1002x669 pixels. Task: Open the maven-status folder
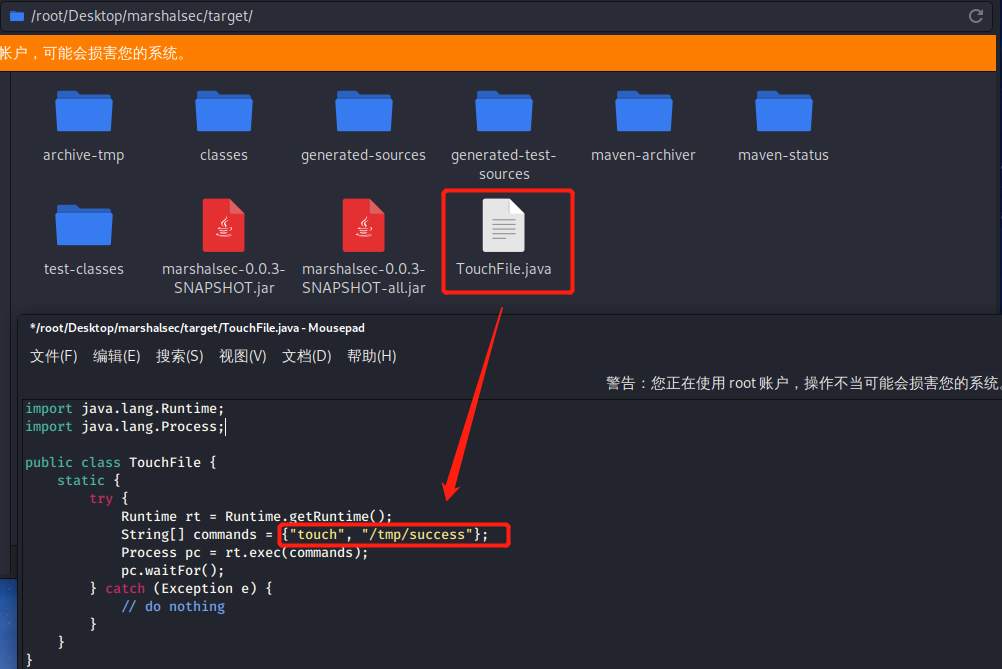point(784,111)
